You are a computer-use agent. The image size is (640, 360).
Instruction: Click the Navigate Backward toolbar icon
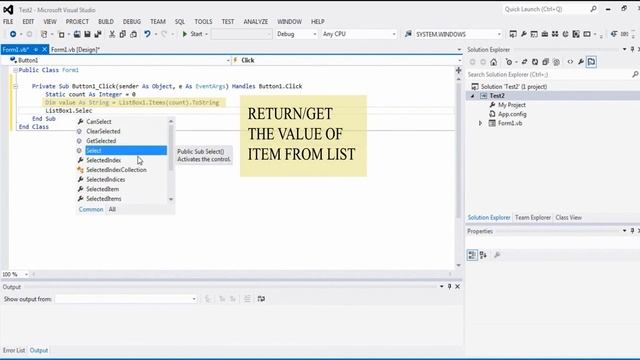click(13, 34)
